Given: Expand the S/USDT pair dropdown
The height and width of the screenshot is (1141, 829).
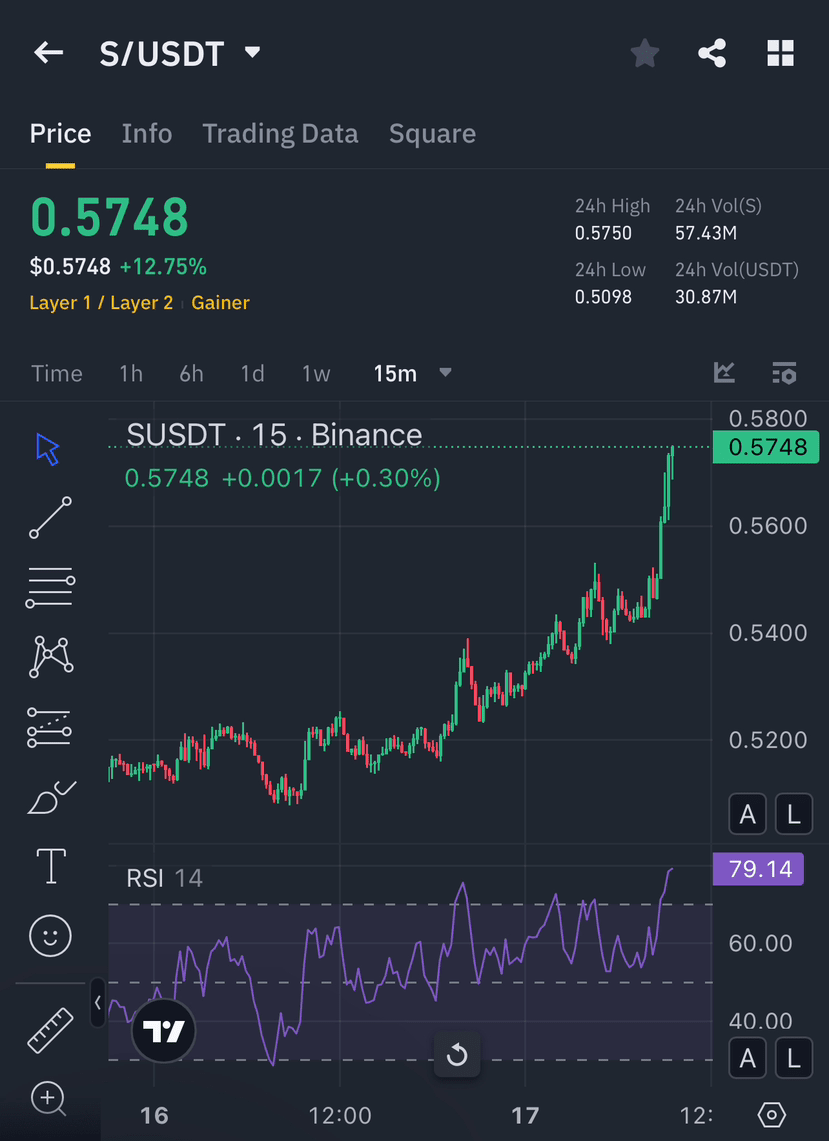Looking at the screenshot, I should click(x=253, y=52).
